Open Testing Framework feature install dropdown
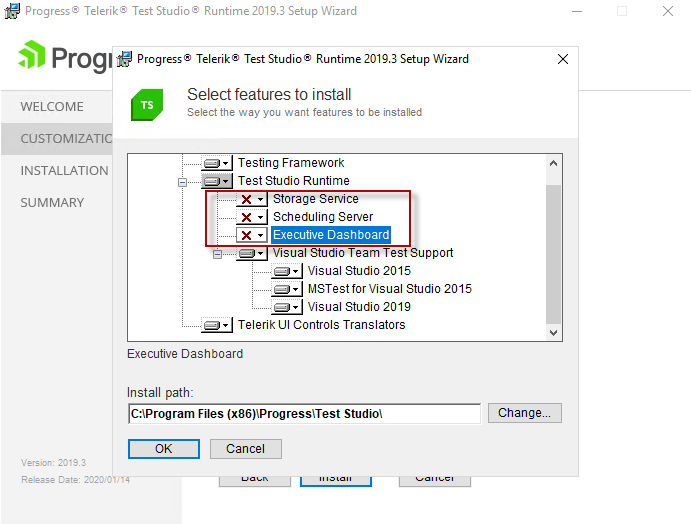691x524 pixels. [217, 164]
